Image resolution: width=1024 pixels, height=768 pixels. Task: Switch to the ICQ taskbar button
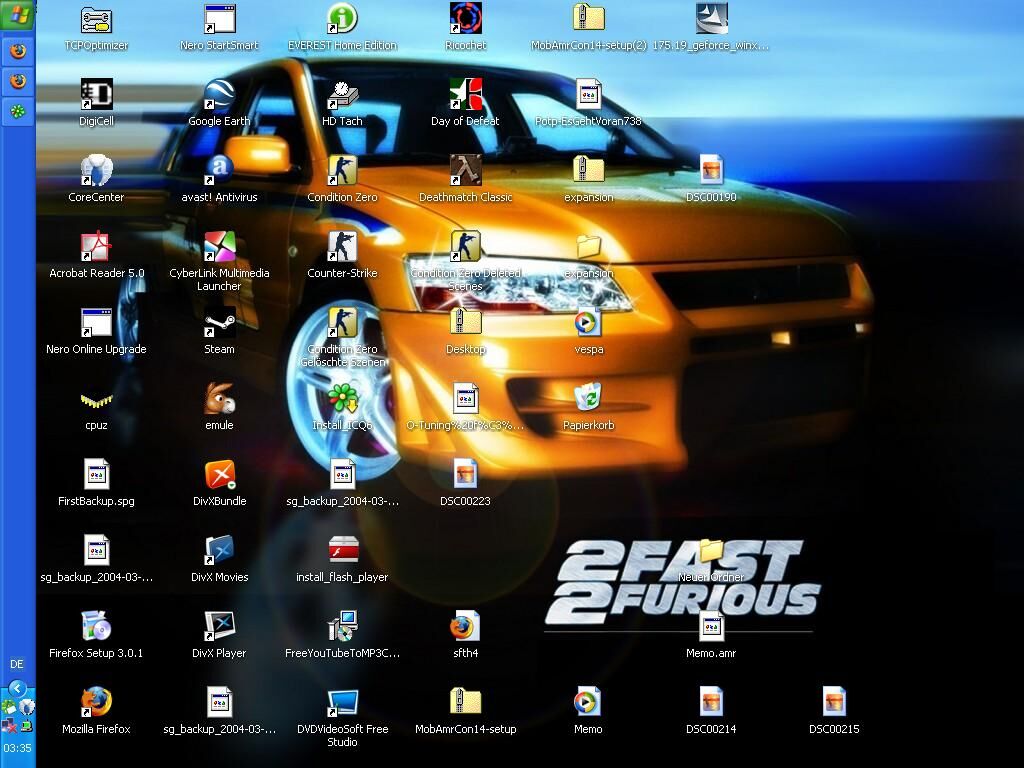(x=17, y=112)
